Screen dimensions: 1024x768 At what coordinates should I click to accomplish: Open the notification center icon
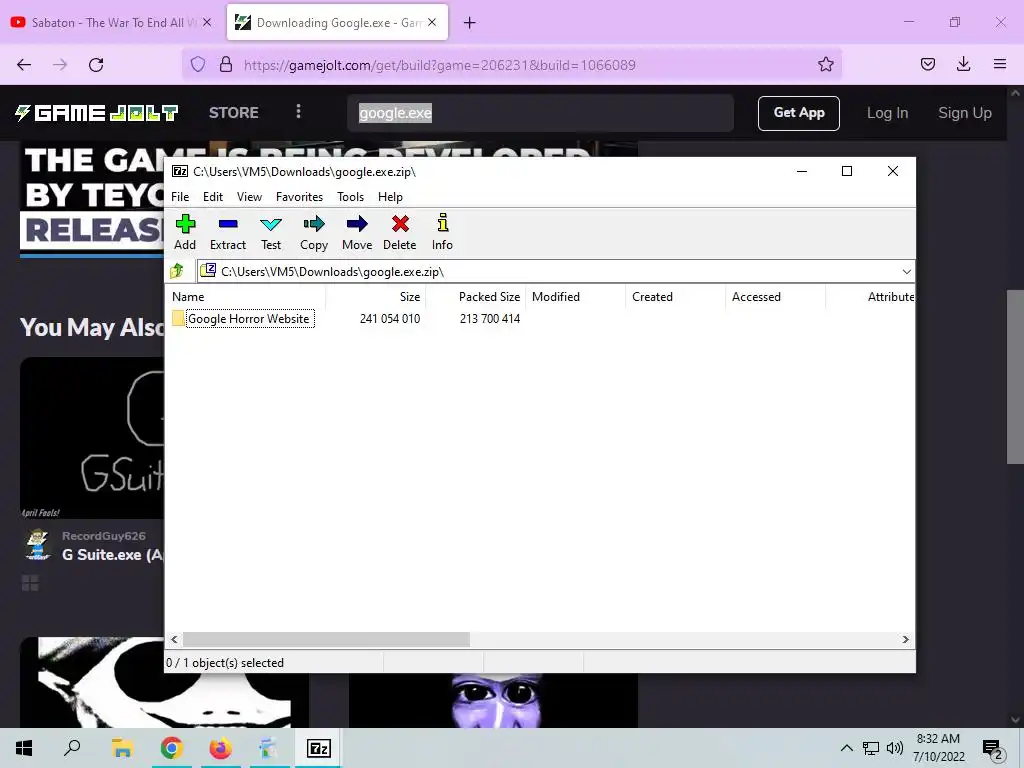[x=993, y=750]
